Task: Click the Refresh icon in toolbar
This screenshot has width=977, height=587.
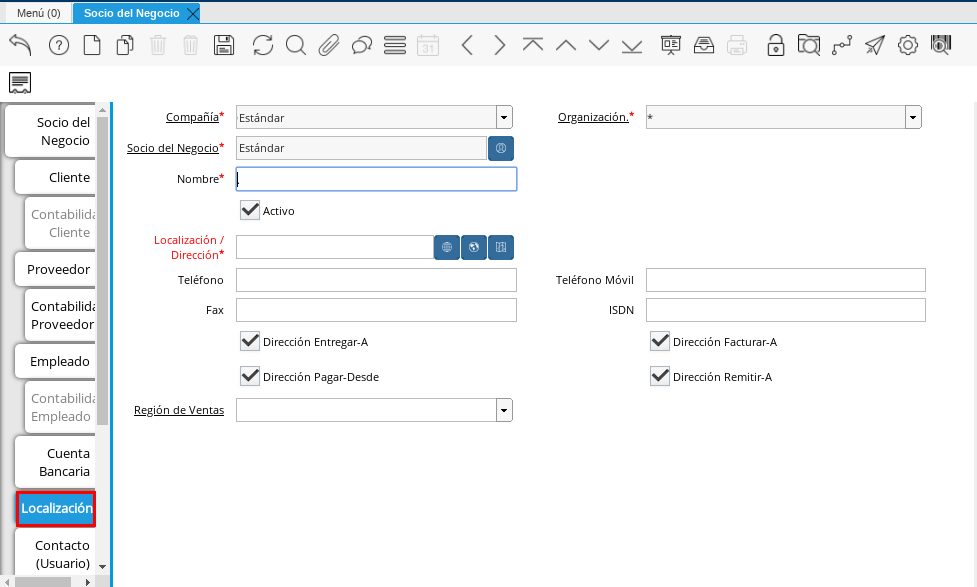Action: (262, 45)
